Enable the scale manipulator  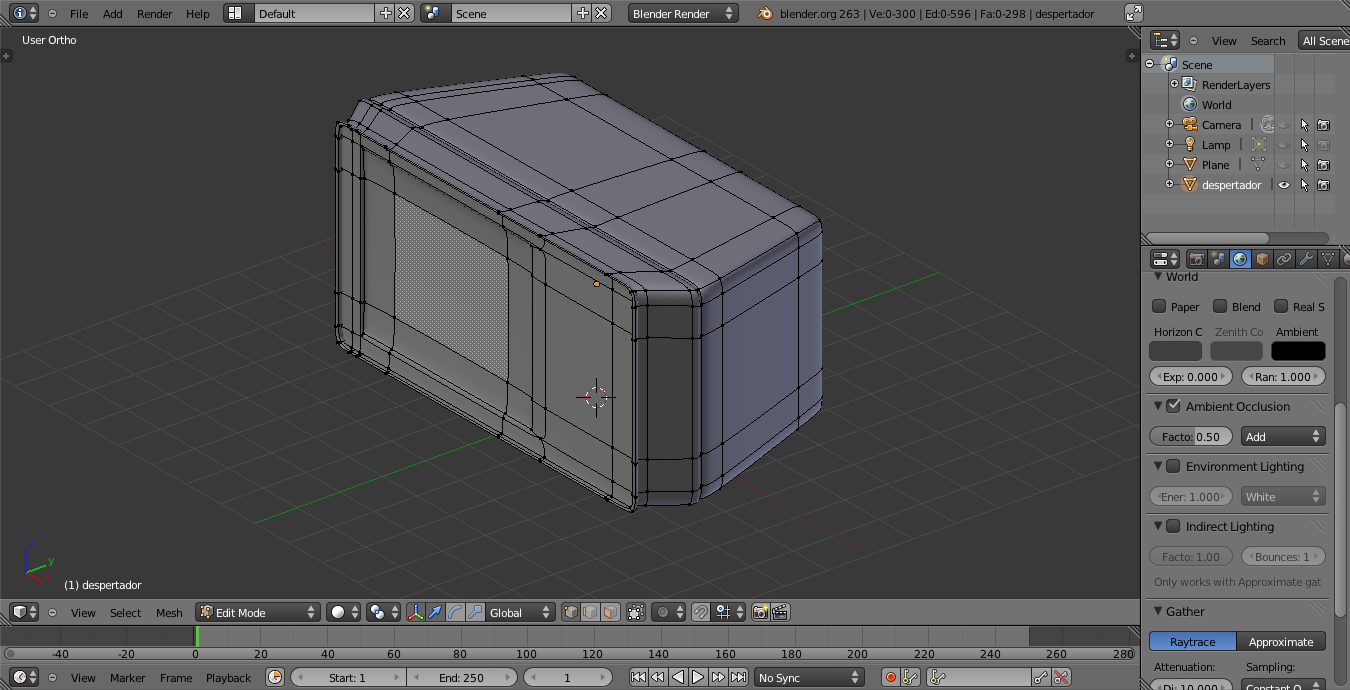pos(475,612)
